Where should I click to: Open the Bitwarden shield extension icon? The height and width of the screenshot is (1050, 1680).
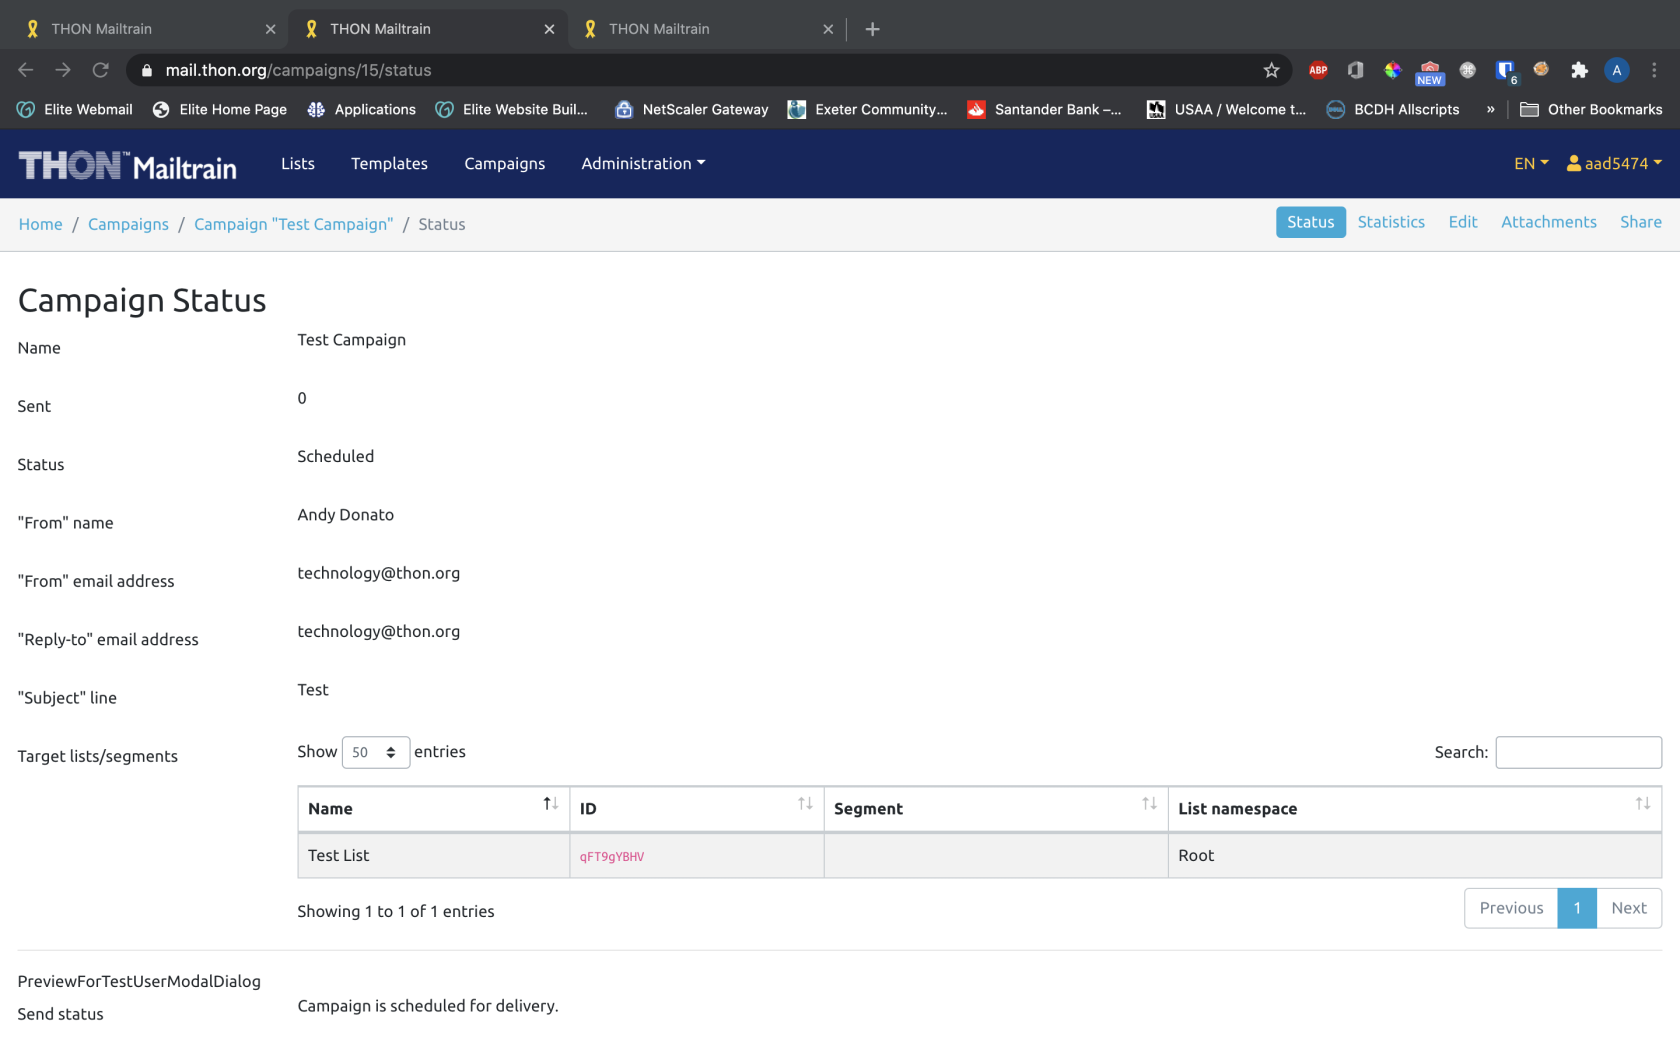[x=1505, y=70]
